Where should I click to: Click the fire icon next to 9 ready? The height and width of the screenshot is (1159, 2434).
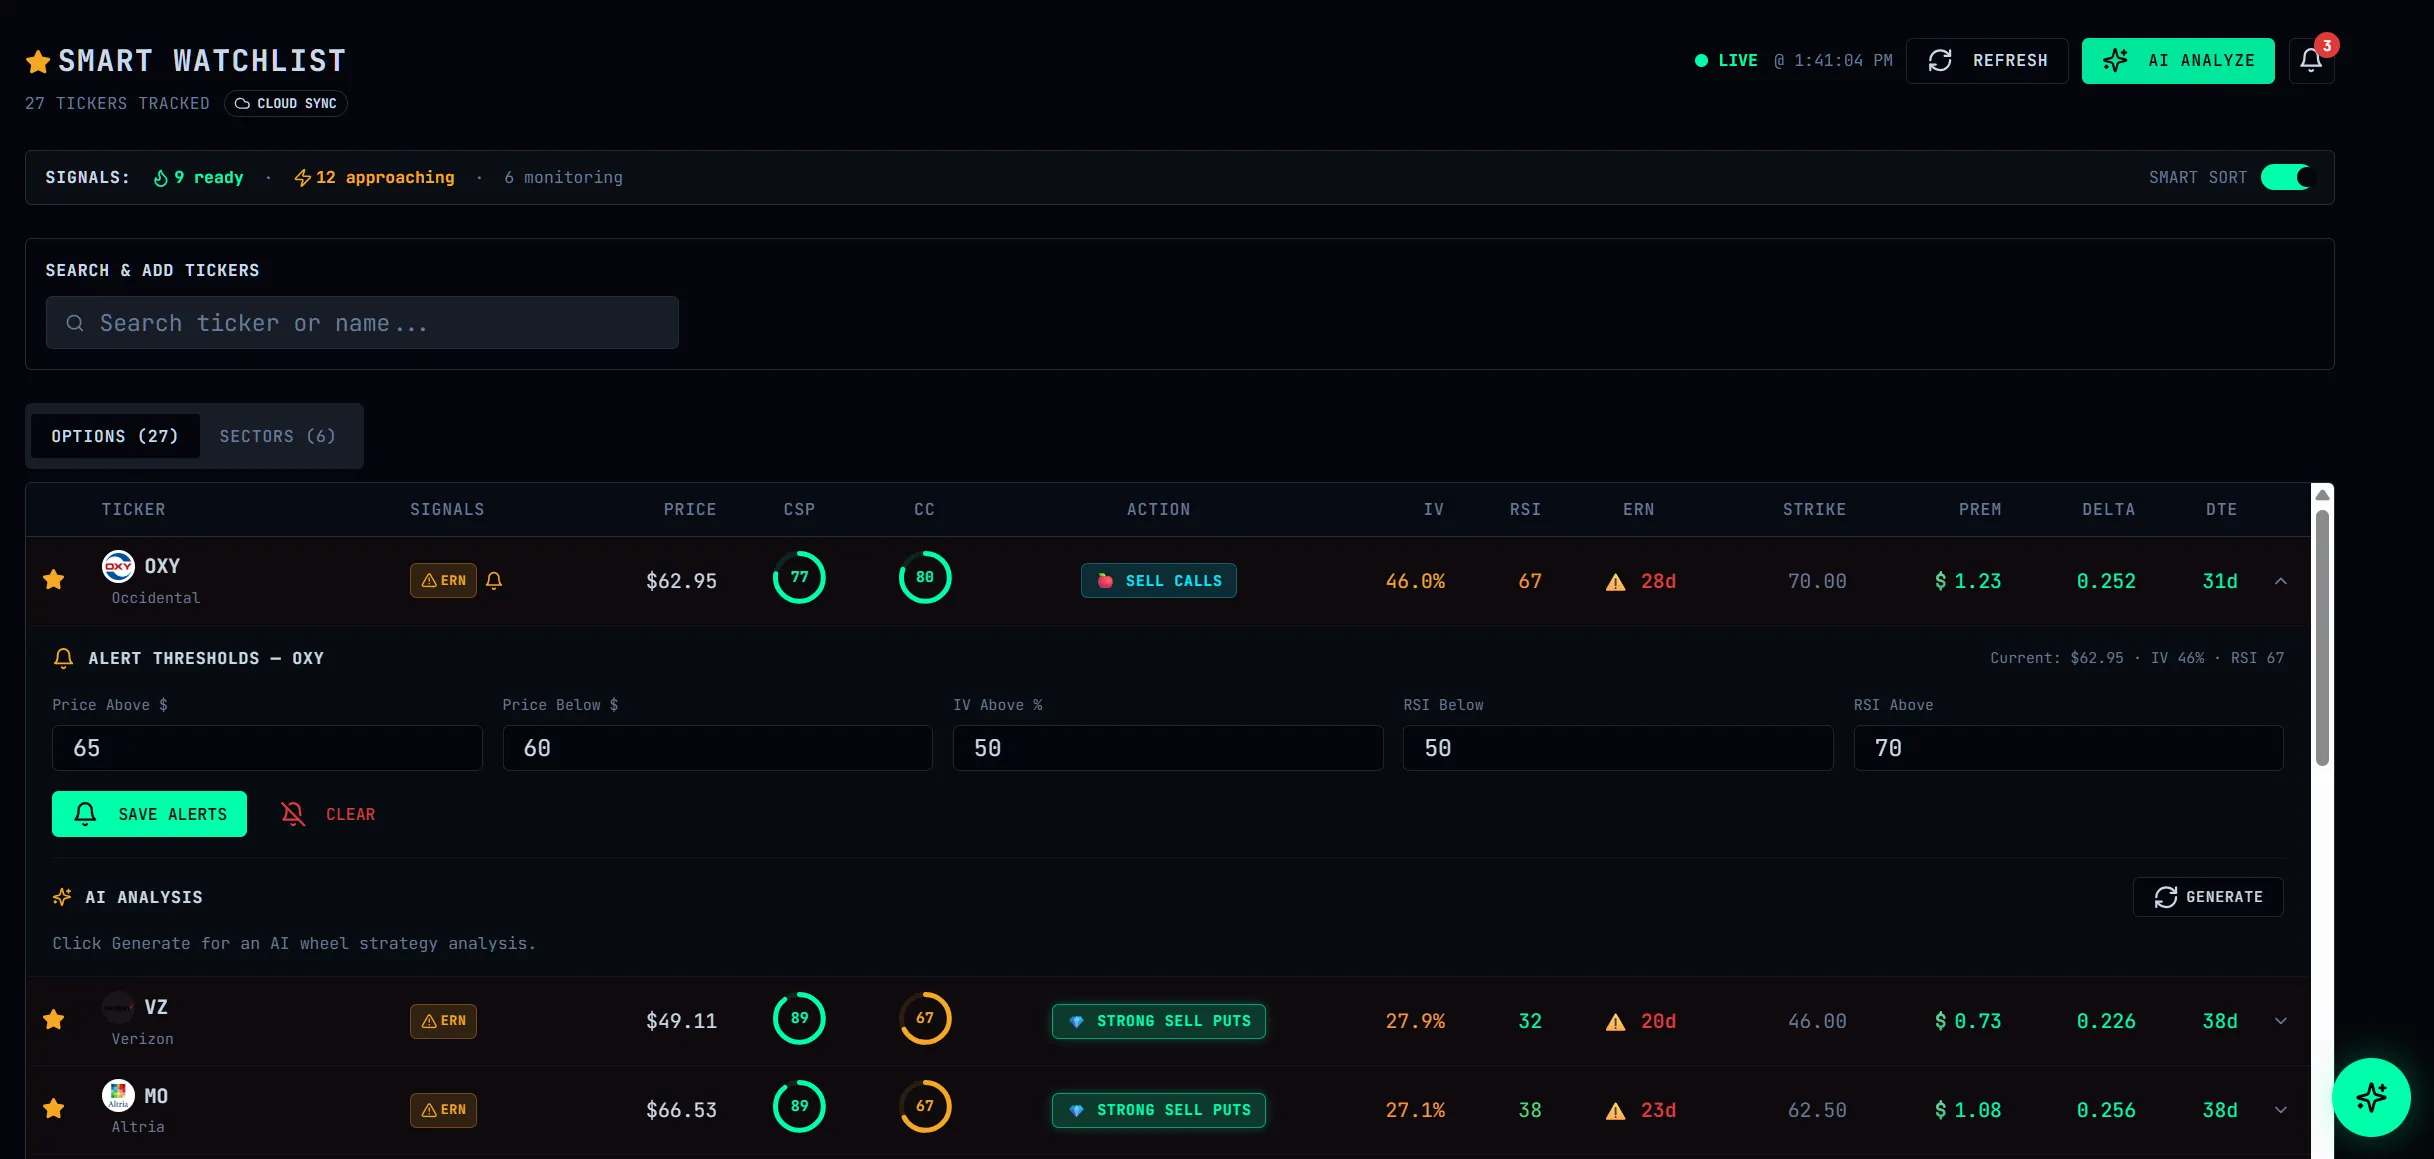pyautogui.click(x=161, y=178)
